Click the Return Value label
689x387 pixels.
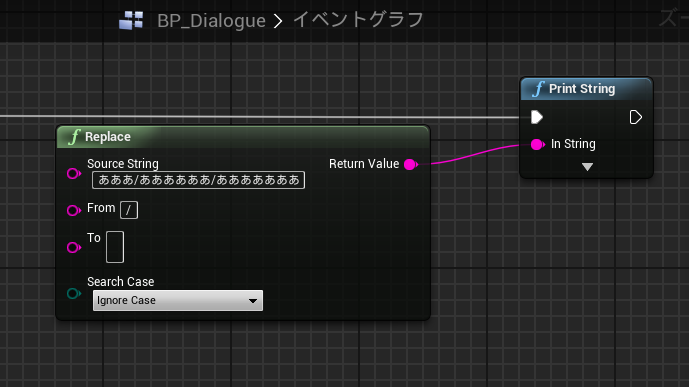pyautogui.click(x=364, y=164)
